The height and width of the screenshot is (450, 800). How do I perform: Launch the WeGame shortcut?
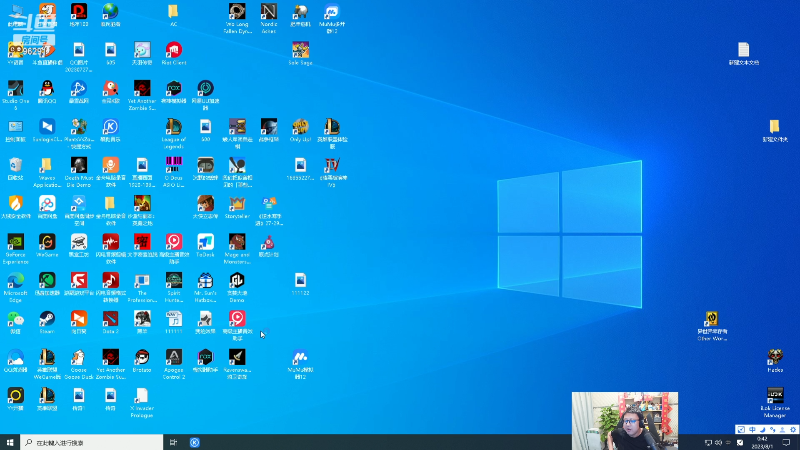(47, 245)
